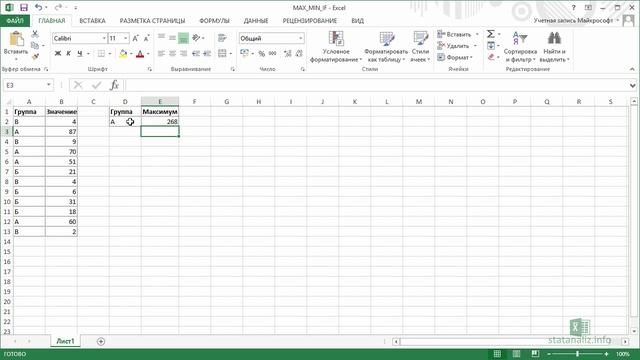Apply Comma Style (000) format
The width and height of the screenshot is (640, 360).
(273, 53)
